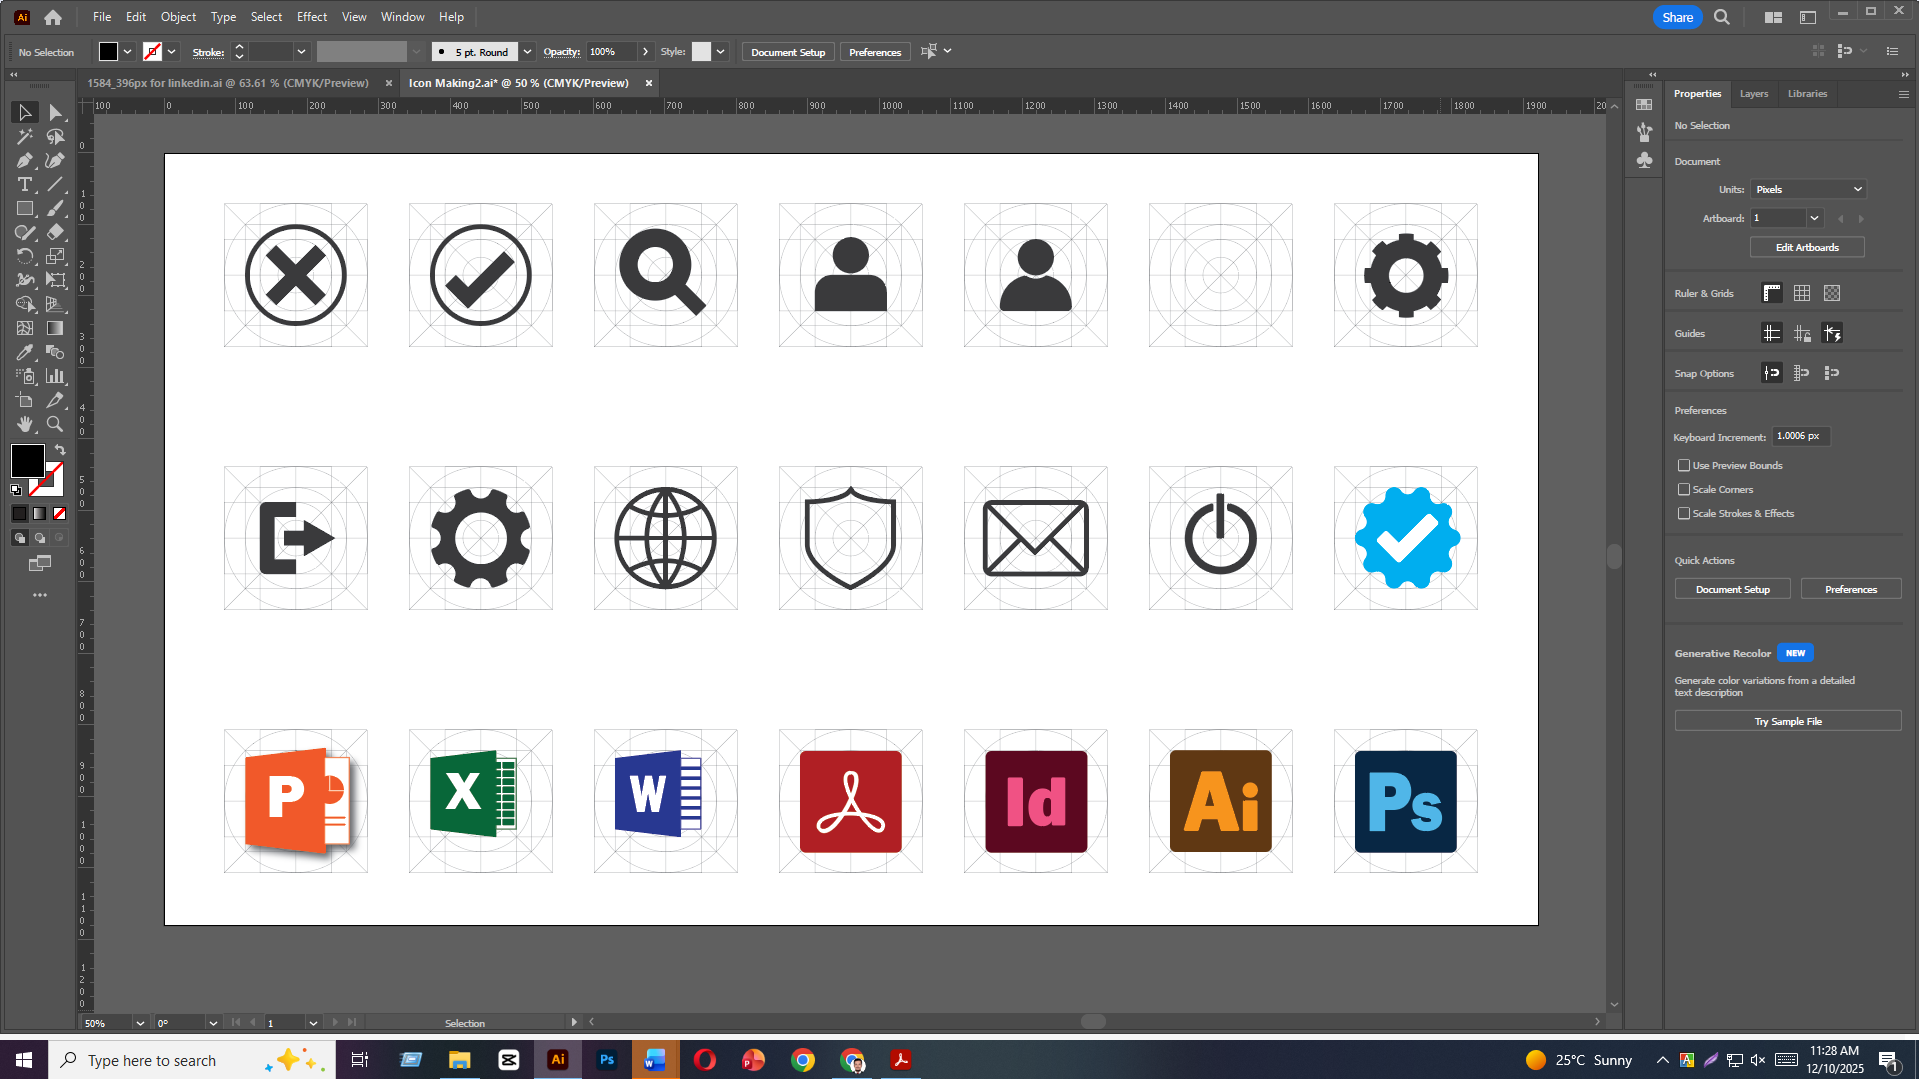Enable Use Preview Bounds checkbox

click(1684, 465)
